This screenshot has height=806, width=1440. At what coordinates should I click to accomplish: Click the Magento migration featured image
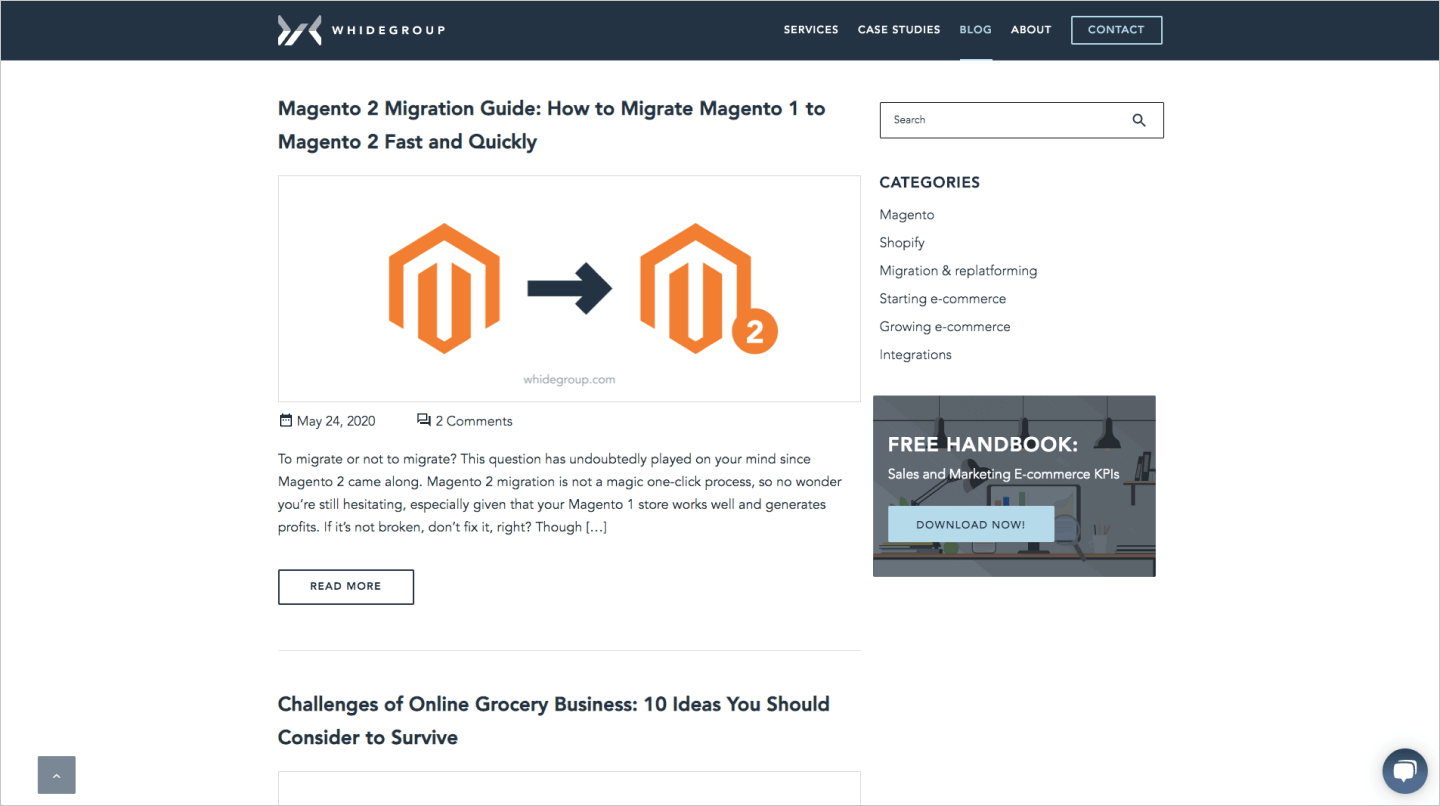tap(569, 289)
